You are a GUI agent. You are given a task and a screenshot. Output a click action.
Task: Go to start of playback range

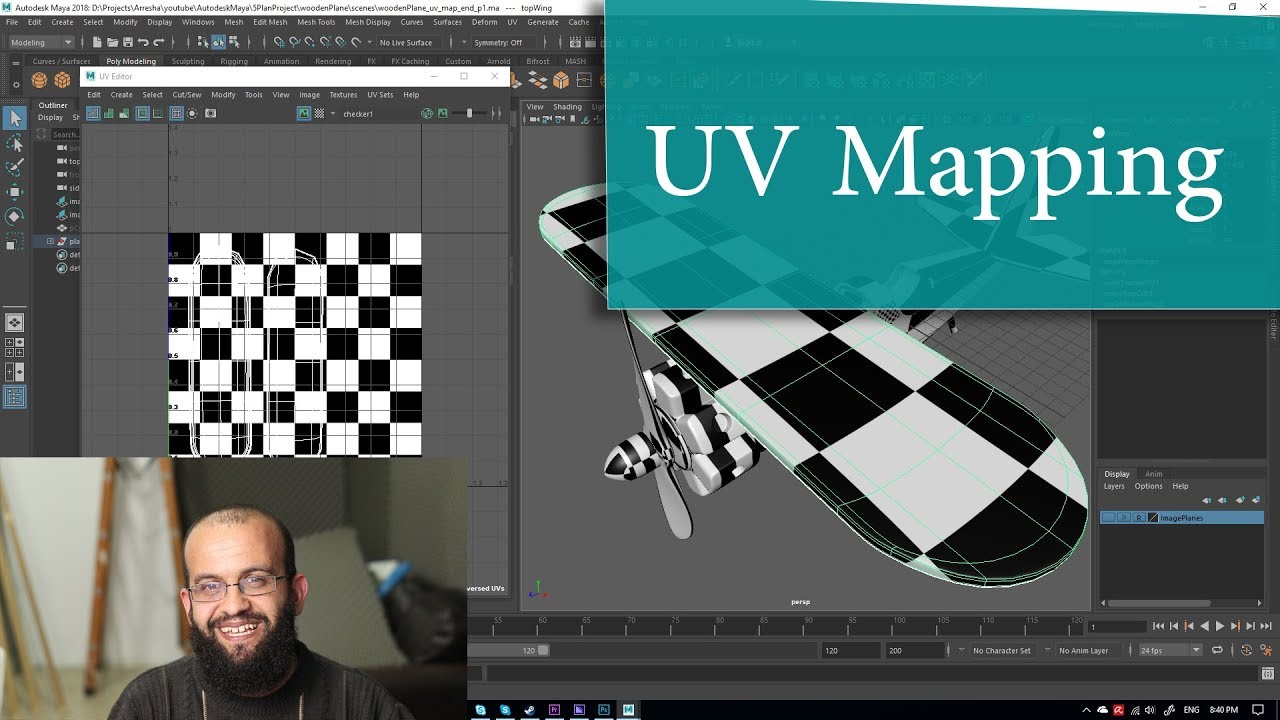coord(1158,626)
